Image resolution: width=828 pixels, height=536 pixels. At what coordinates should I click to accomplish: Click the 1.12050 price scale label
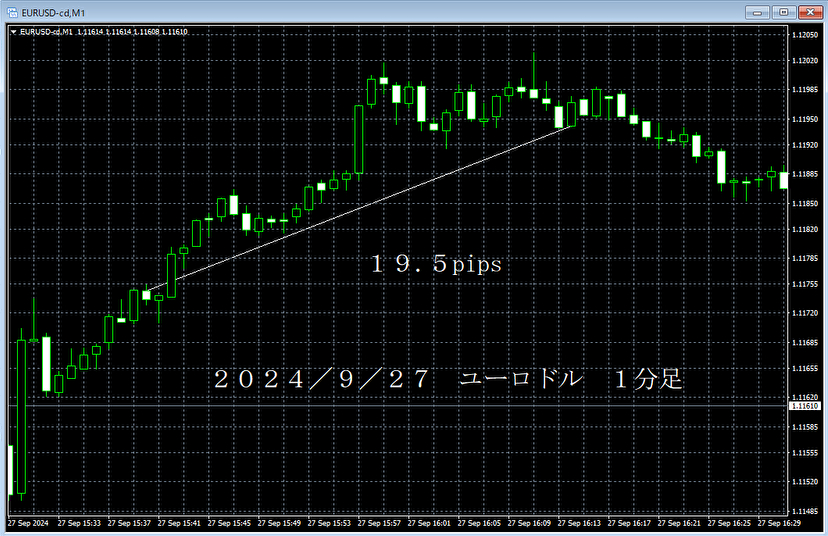point(805,35)
